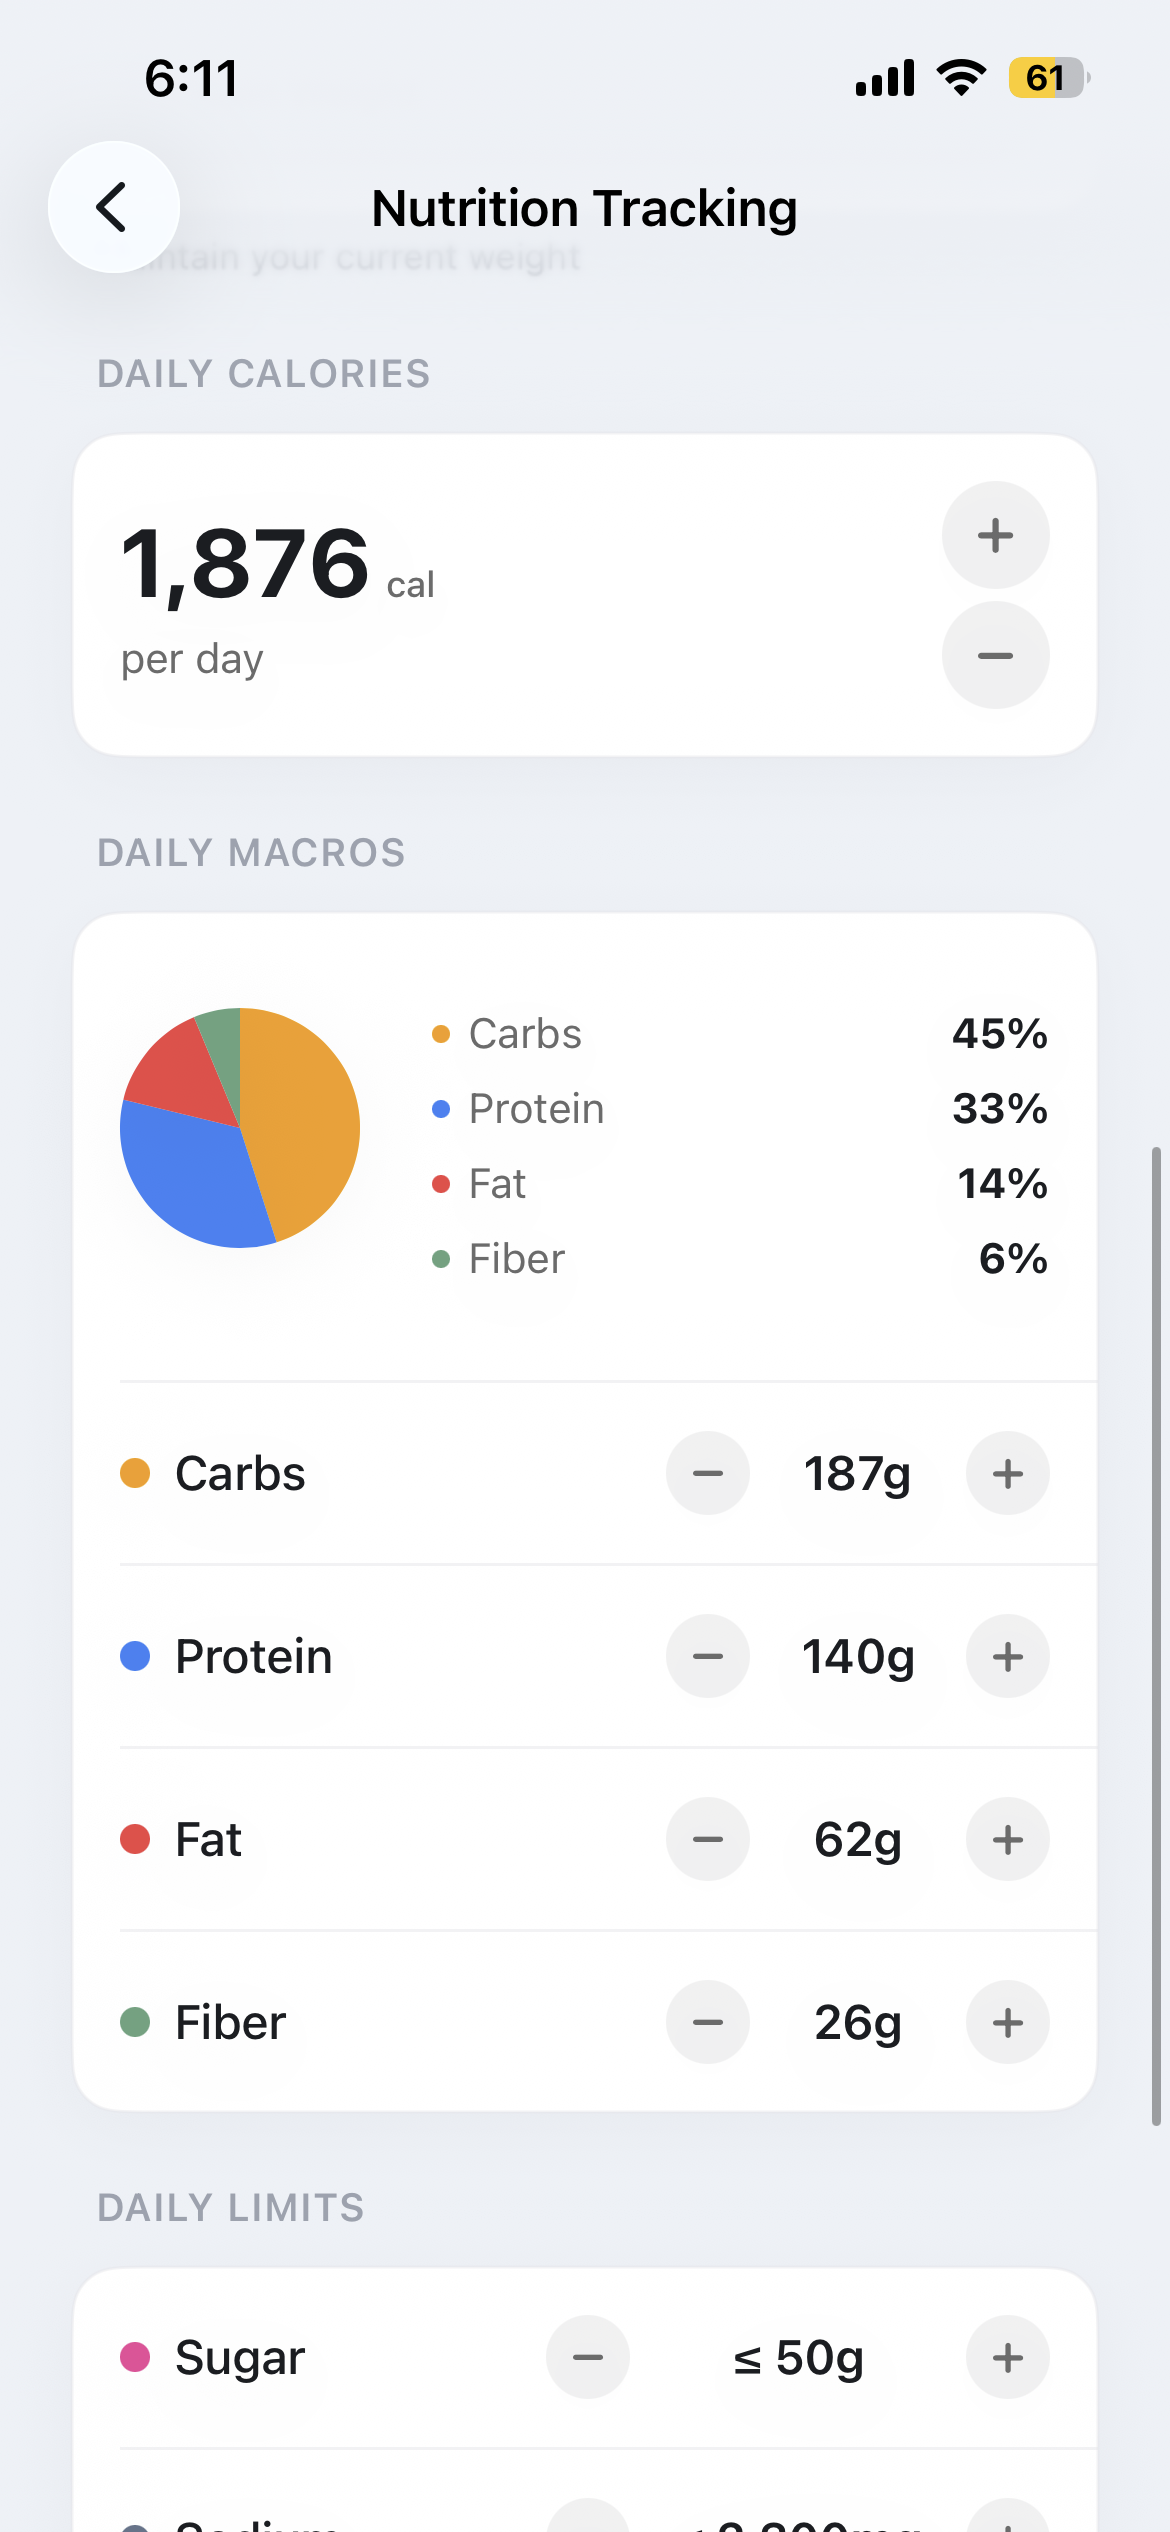
Task: Increase Protein grams with plus icon
Action: click(x=1007, y=1656)
